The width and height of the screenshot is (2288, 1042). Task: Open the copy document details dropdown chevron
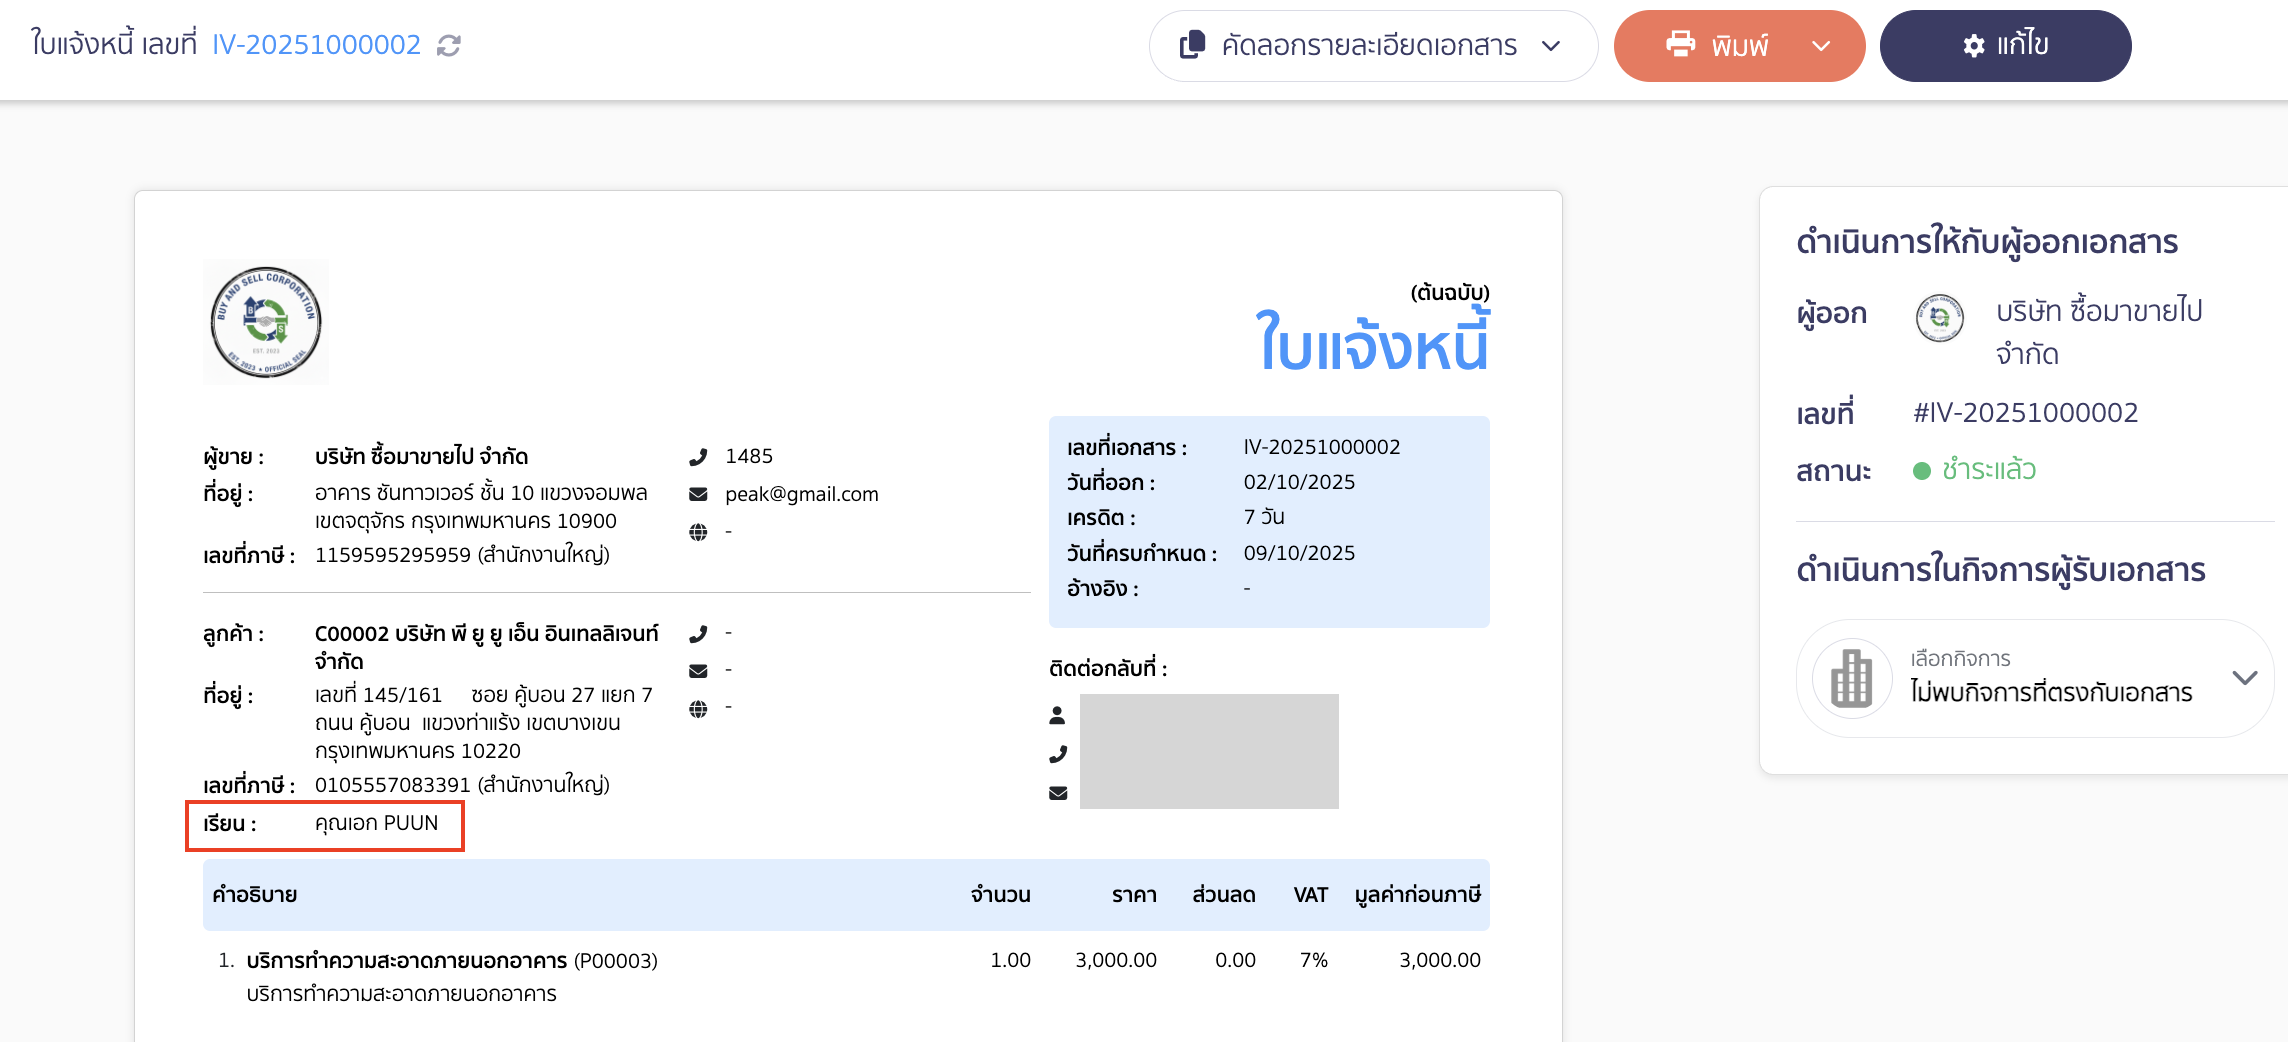point(1551,46)
